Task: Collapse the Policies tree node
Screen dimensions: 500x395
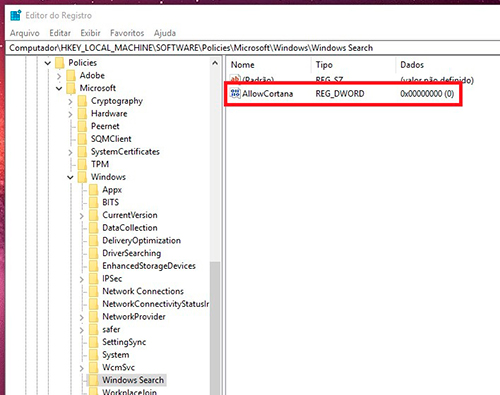Action: [48, 63]
